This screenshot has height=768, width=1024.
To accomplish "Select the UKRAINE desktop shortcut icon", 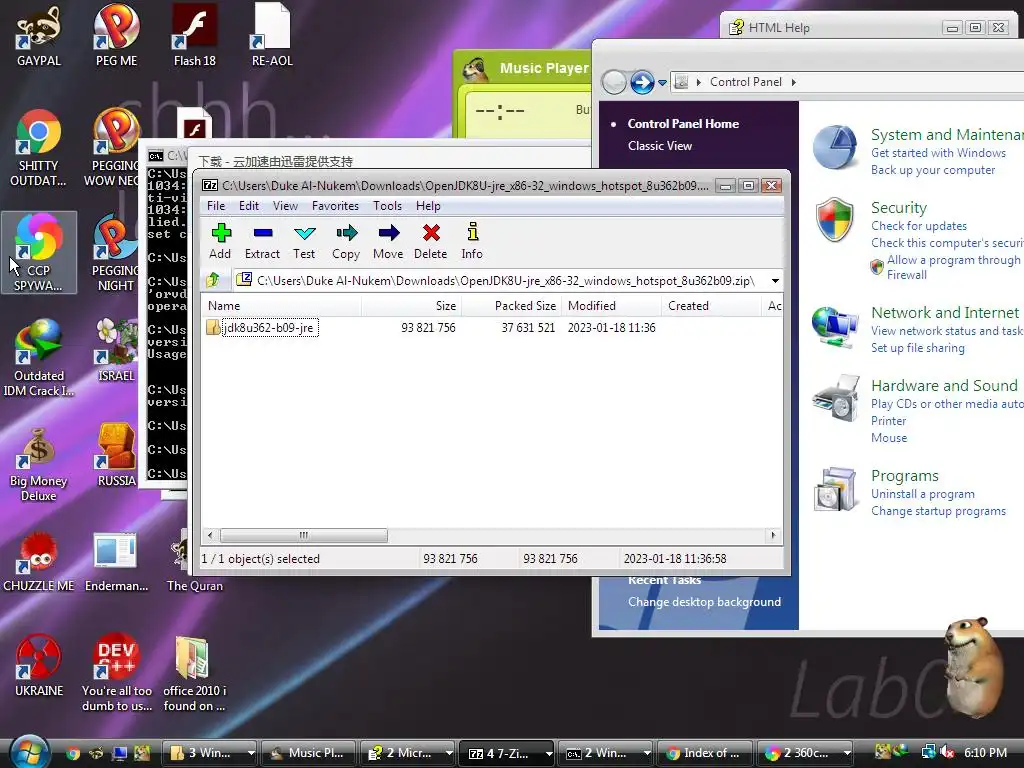I will coord(39,666).
